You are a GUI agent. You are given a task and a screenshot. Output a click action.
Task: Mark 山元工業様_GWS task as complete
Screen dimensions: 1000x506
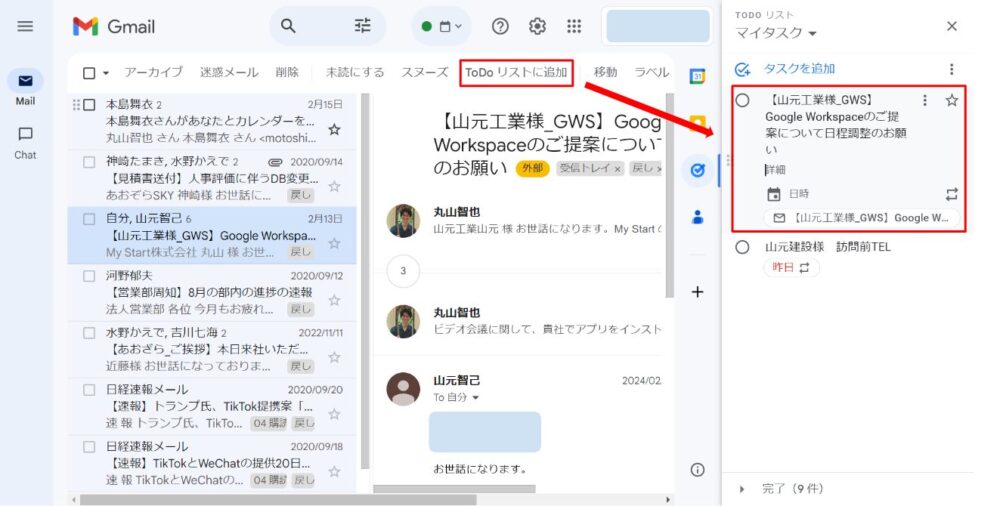[742, 100]
